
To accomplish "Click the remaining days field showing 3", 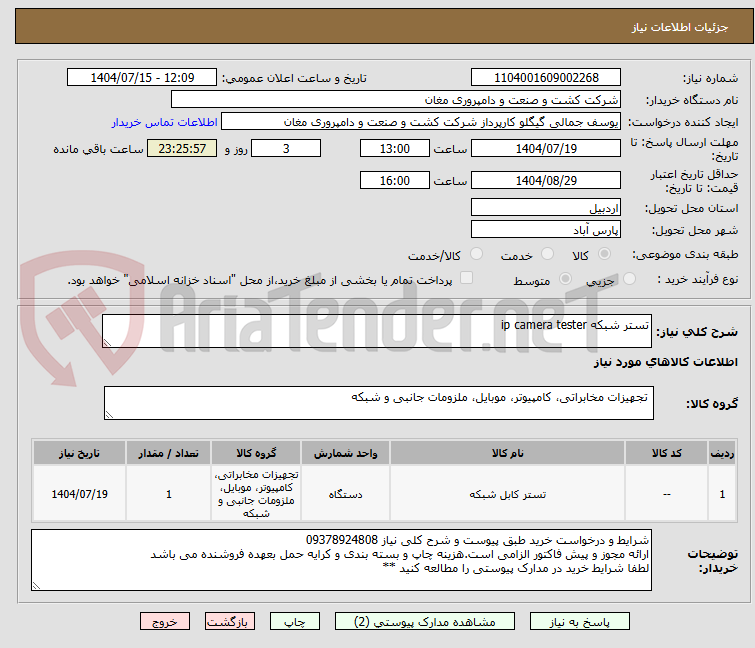I will (x=286, y=148).
